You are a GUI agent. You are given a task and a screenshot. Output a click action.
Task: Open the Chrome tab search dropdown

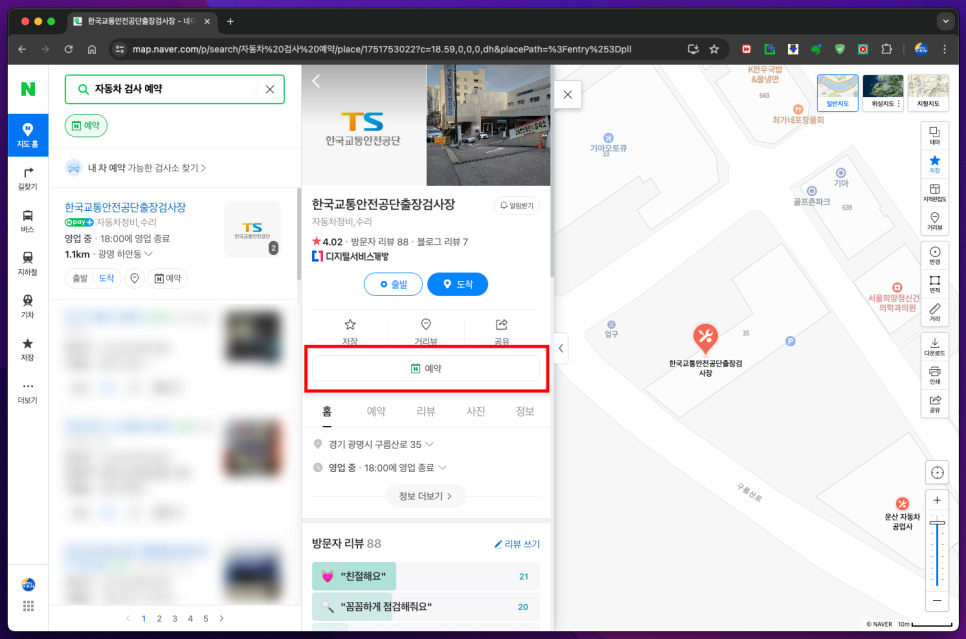(945, 21)
